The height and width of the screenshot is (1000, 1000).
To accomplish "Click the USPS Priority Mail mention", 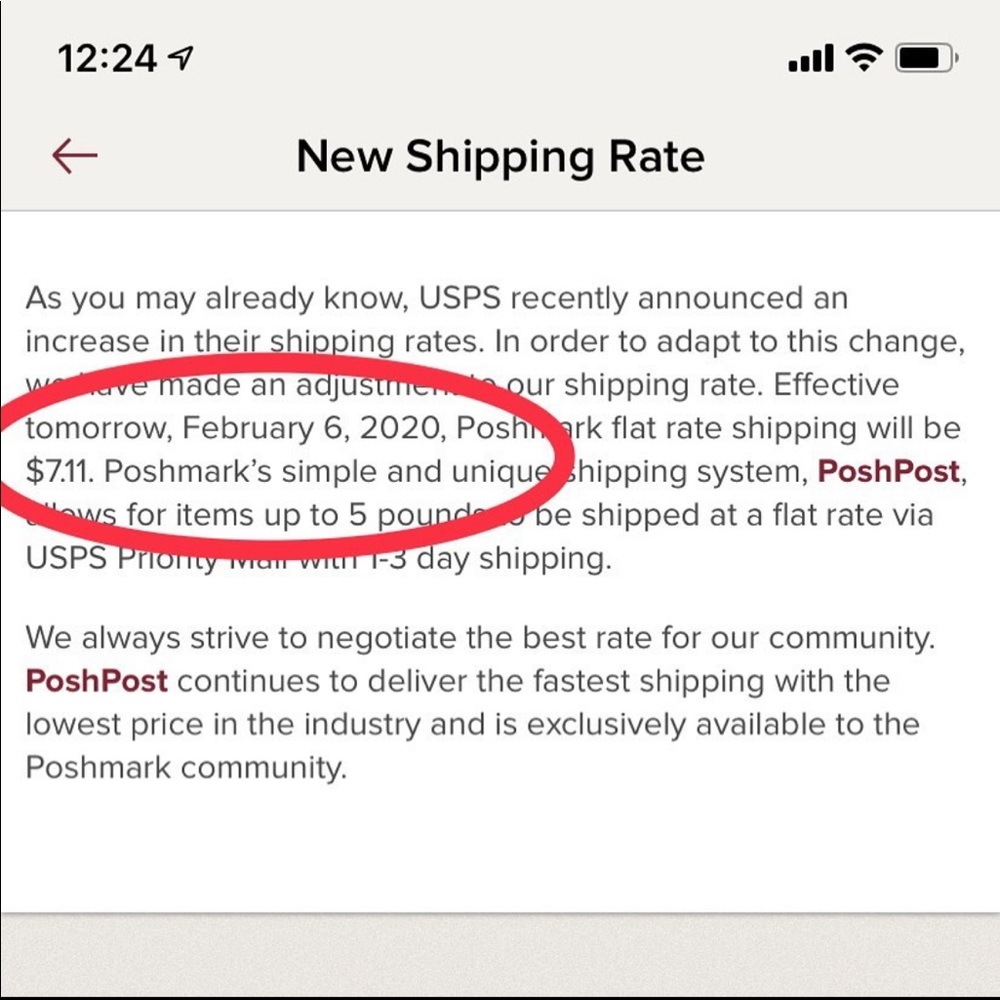I will (185, 558).
